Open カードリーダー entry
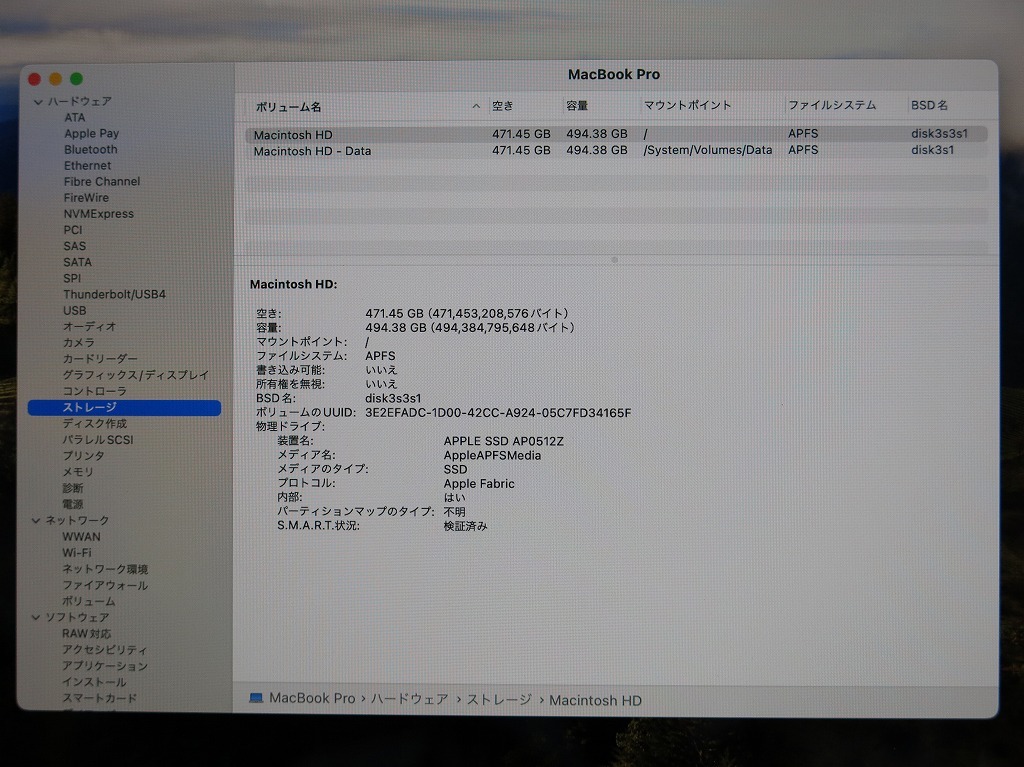Image resolution: width=1024 pixels, height=767 pixels. (100, 359)
